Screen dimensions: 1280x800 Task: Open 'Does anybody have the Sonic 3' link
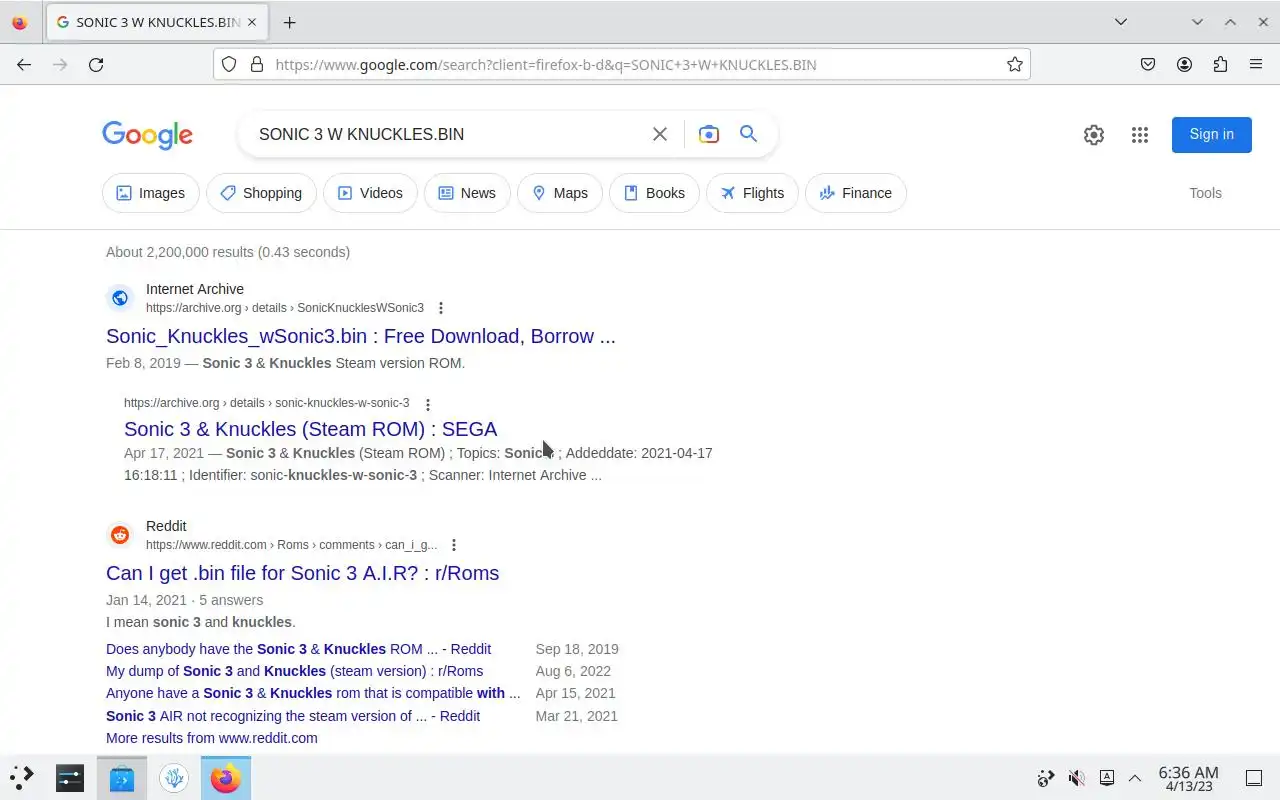click(298, 649)
